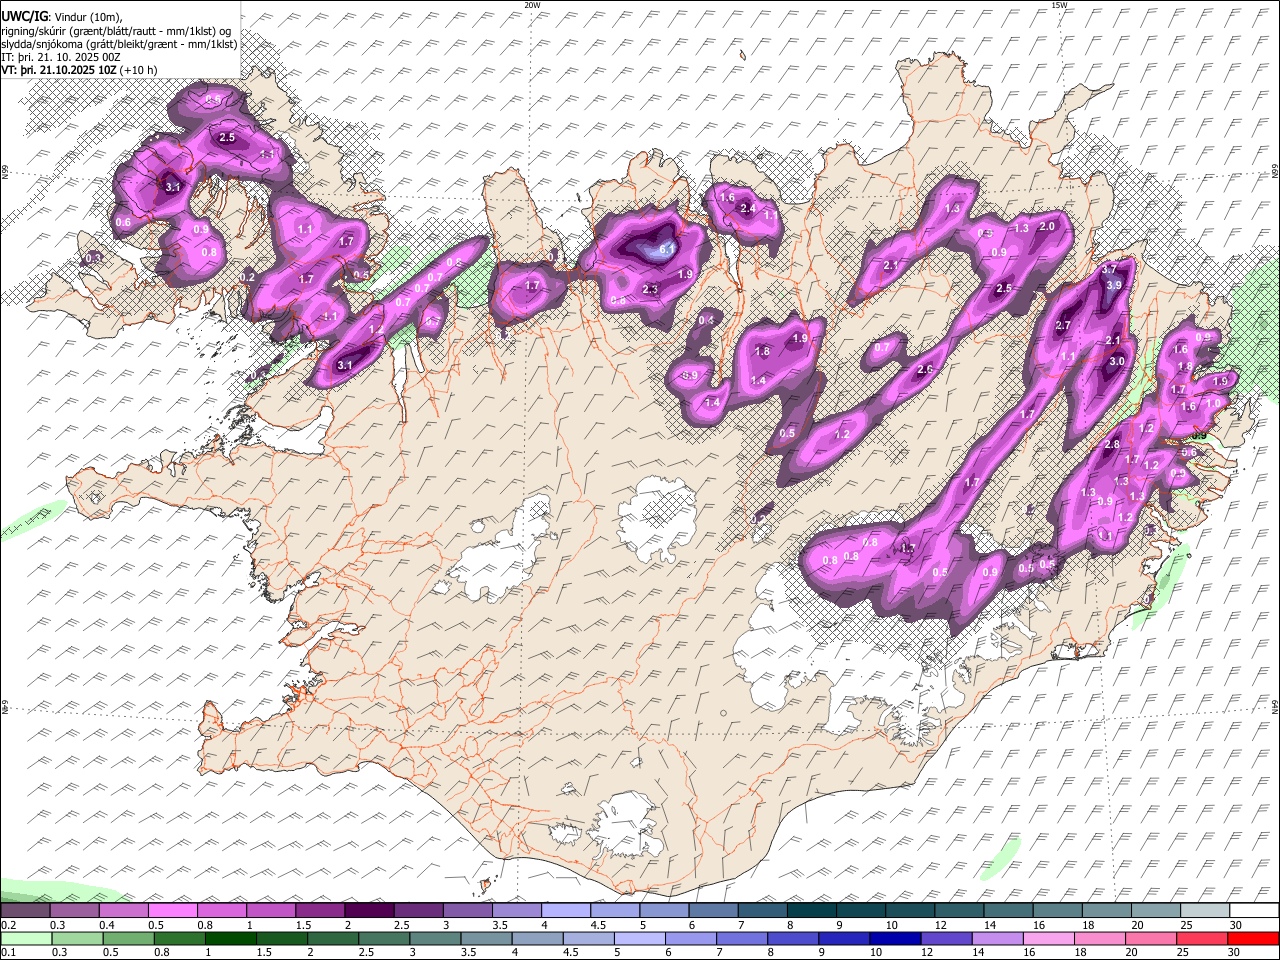
Task: Click the '2.4' precipitation value on the map
Action: coord(747,209)
